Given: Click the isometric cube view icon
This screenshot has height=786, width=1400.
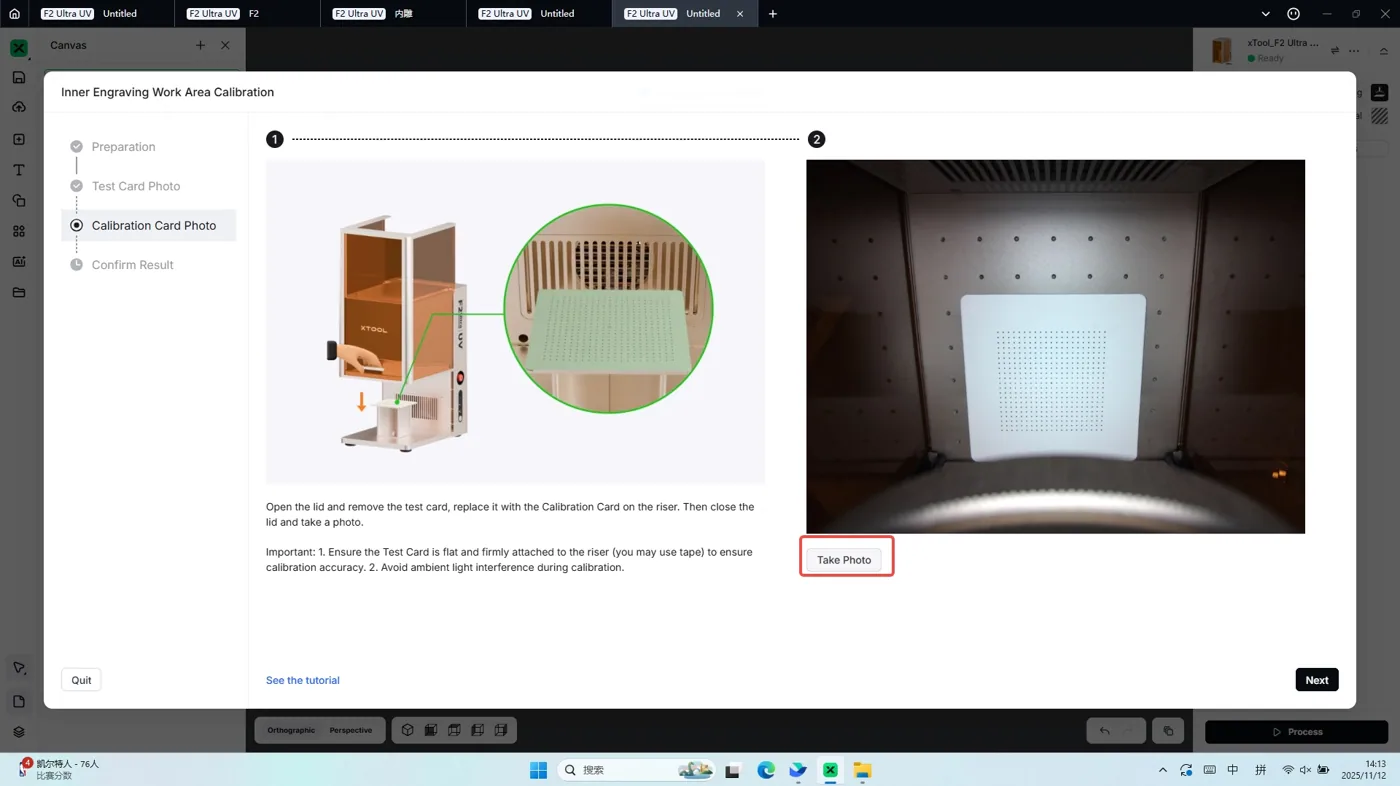Looking at the screenshot, I should tap(407, 730).
